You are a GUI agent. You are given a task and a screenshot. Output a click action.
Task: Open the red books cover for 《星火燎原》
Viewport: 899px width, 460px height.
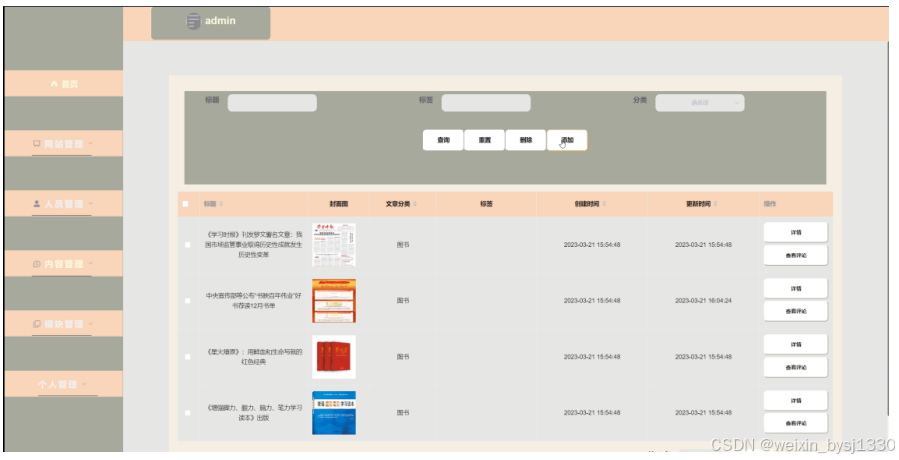pyautogui.click(x=334, y=357)
